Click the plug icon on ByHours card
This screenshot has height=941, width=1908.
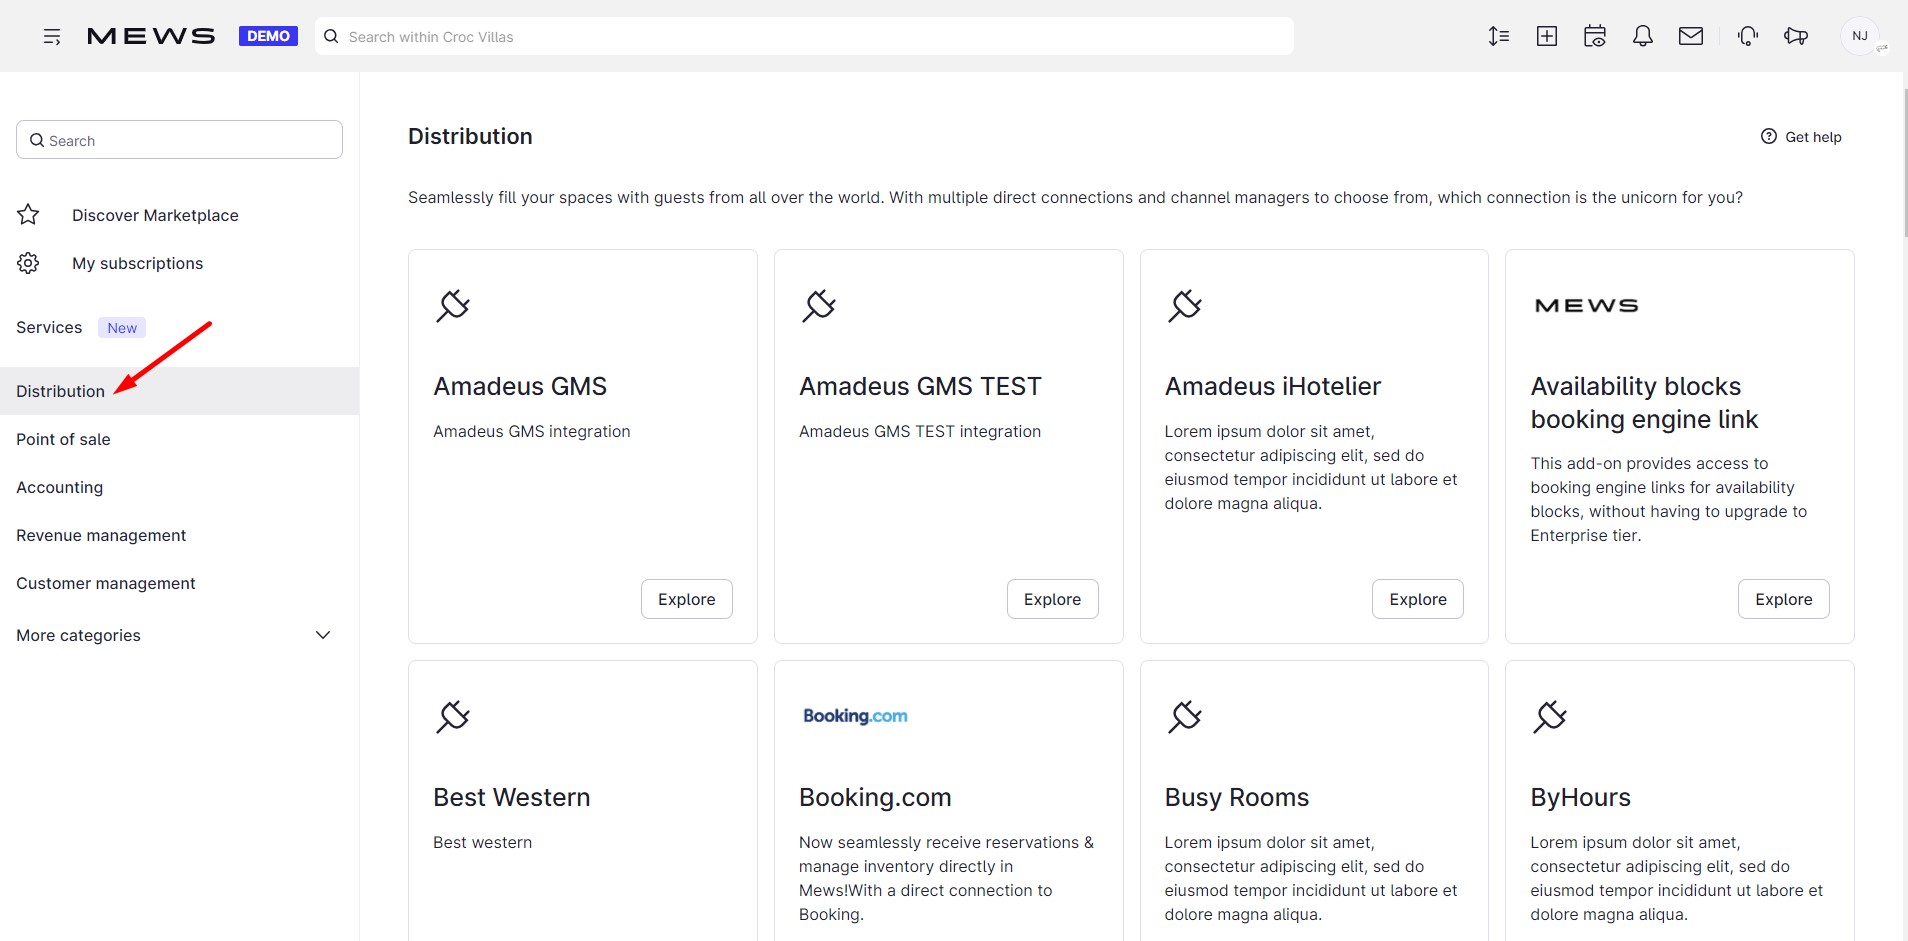(x=1550, y=716)
